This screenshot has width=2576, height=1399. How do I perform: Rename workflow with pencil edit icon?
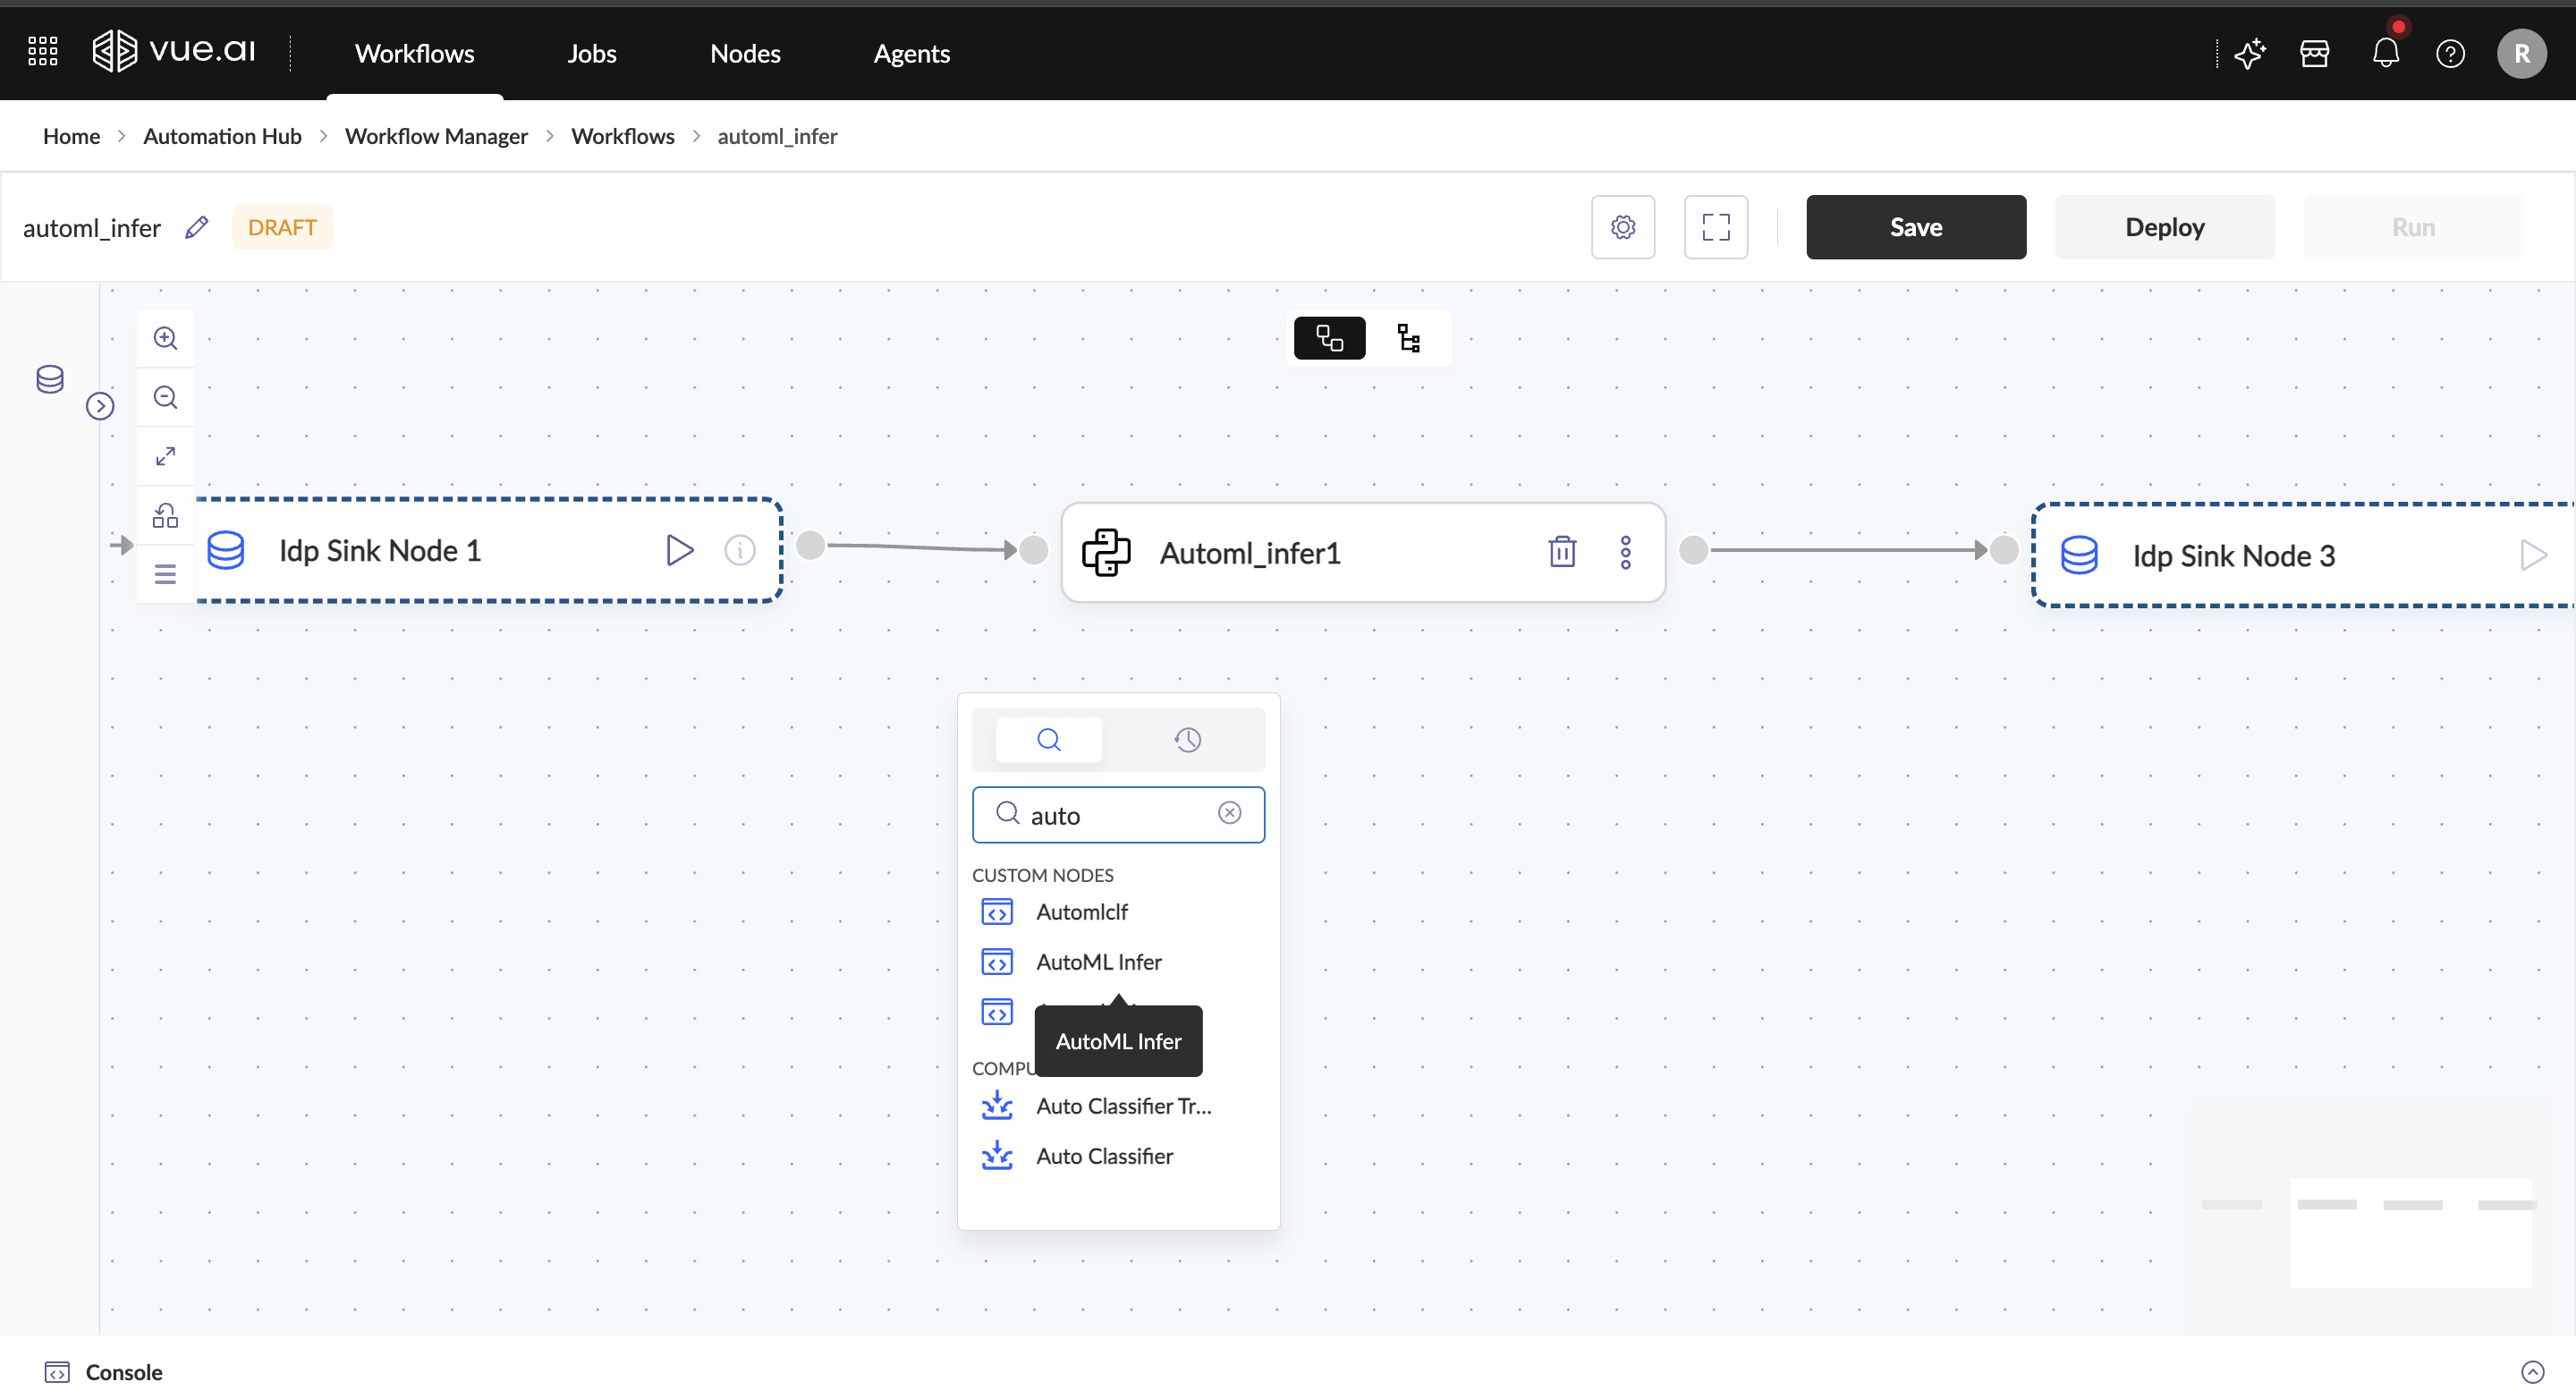click(x=197, y=227)
